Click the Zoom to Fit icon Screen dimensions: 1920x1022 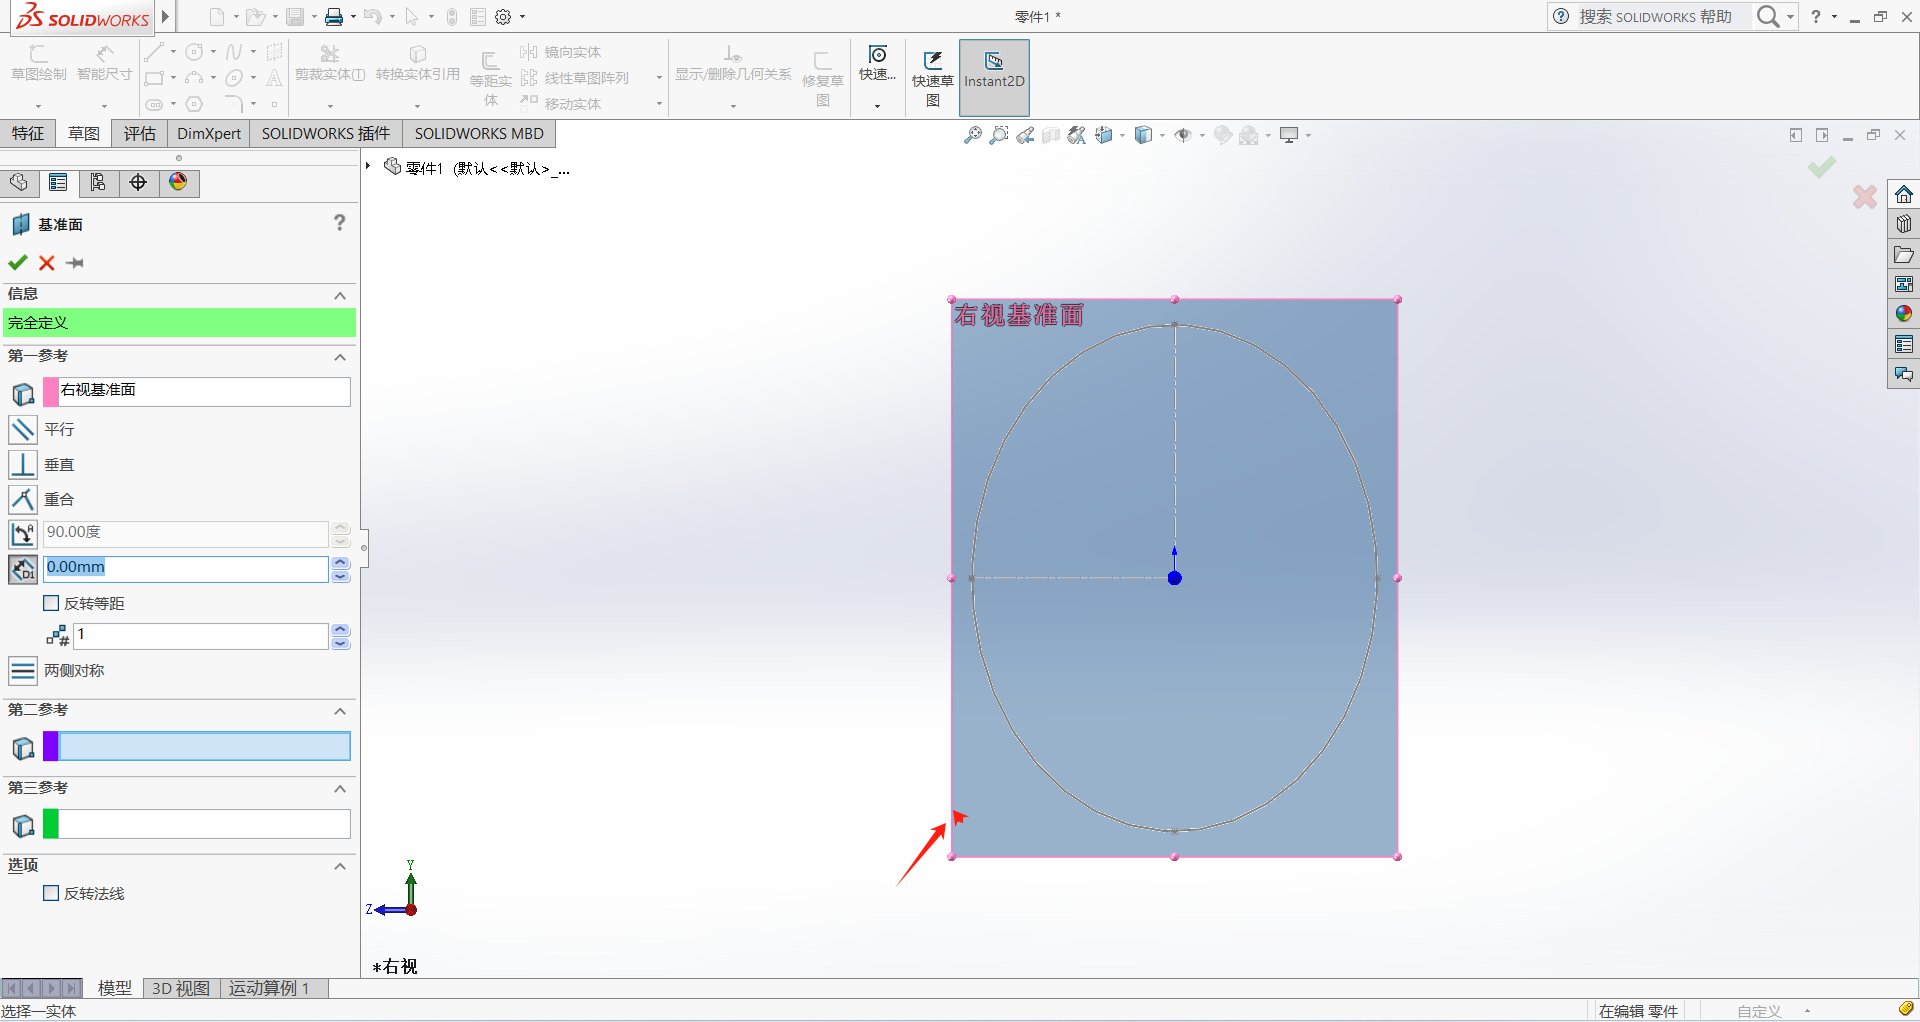(972, 135)
